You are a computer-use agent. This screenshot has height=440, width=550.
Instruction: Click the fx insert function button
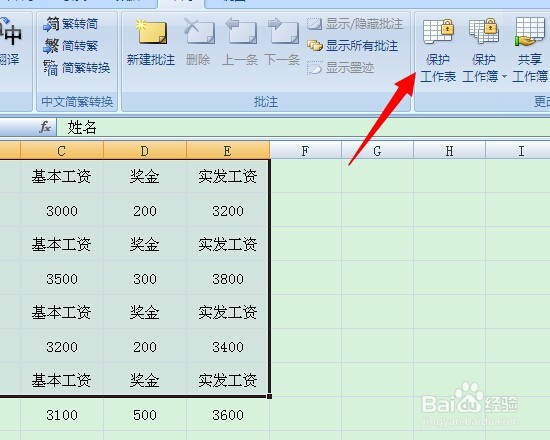(x=45, y=127)
